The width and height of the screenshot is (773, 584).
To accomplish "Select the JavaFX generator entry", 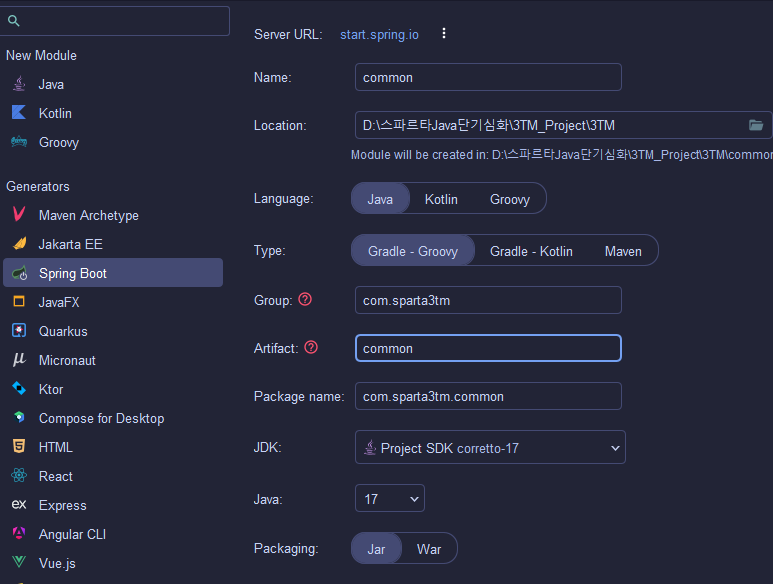I will coord(112,302).
